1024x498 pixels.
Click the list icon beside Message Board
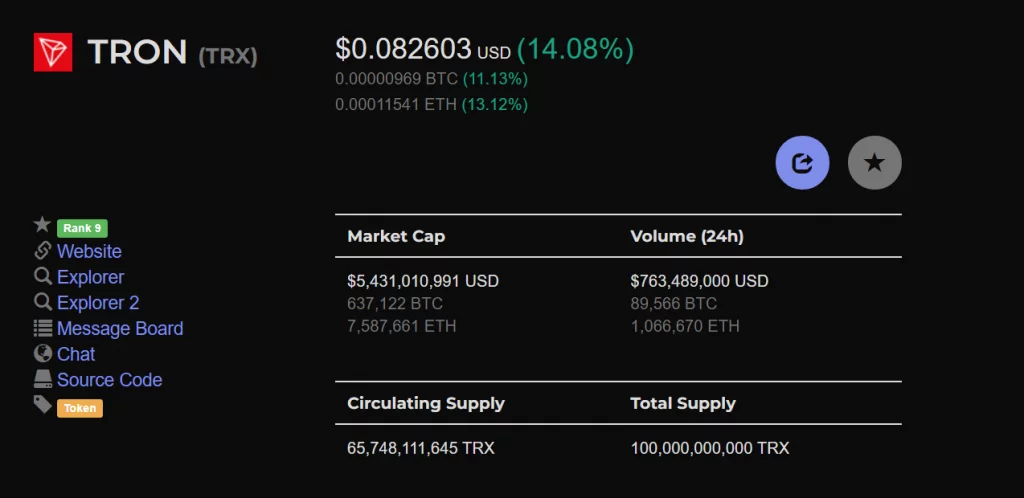coord(42,328)
